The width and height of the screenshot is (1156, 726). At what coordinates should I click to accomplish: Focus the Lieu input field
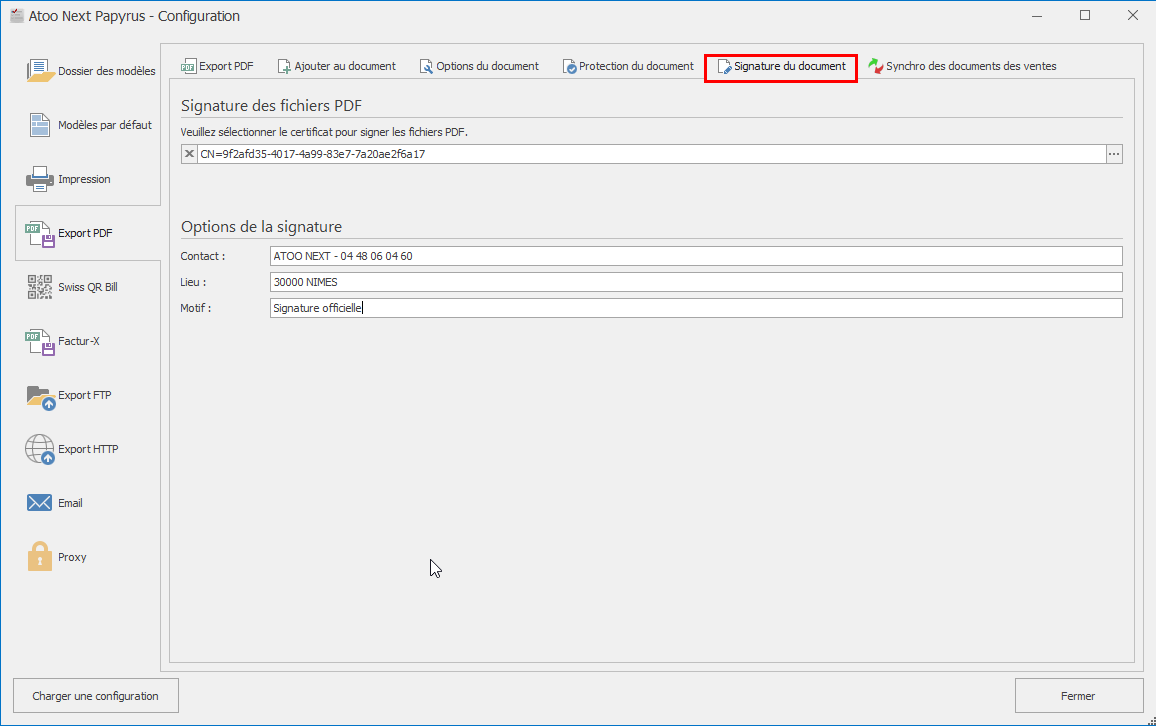[695, 282]
